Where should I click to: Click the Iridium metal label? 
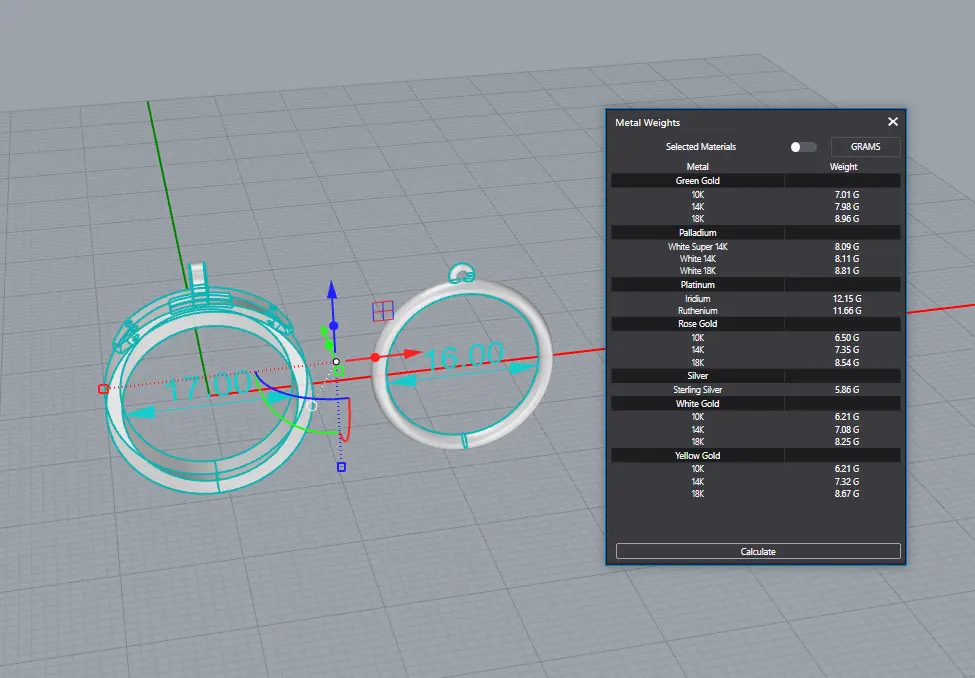[698, 299]
